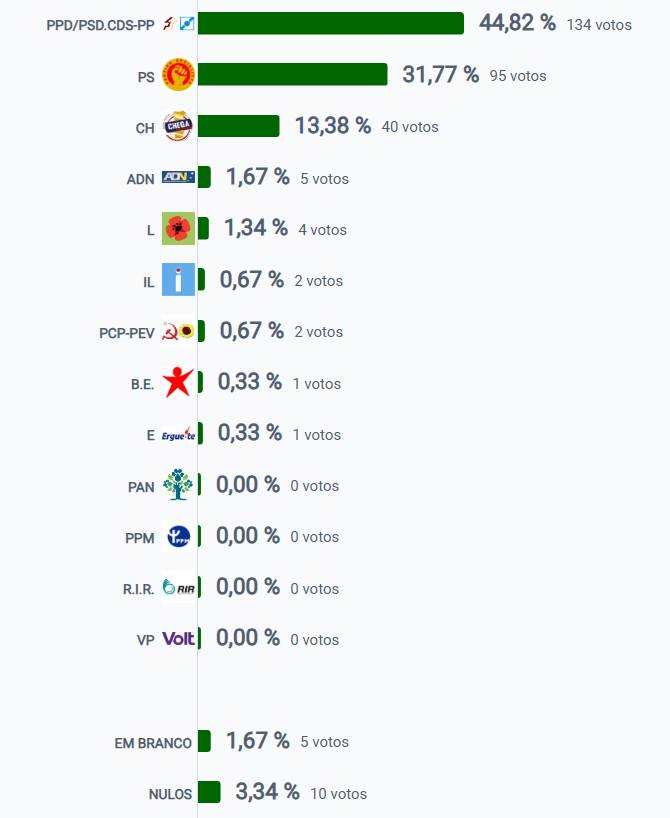Click the PS green result bar
This screenshot has width=670, height=818.
(293, 75)
